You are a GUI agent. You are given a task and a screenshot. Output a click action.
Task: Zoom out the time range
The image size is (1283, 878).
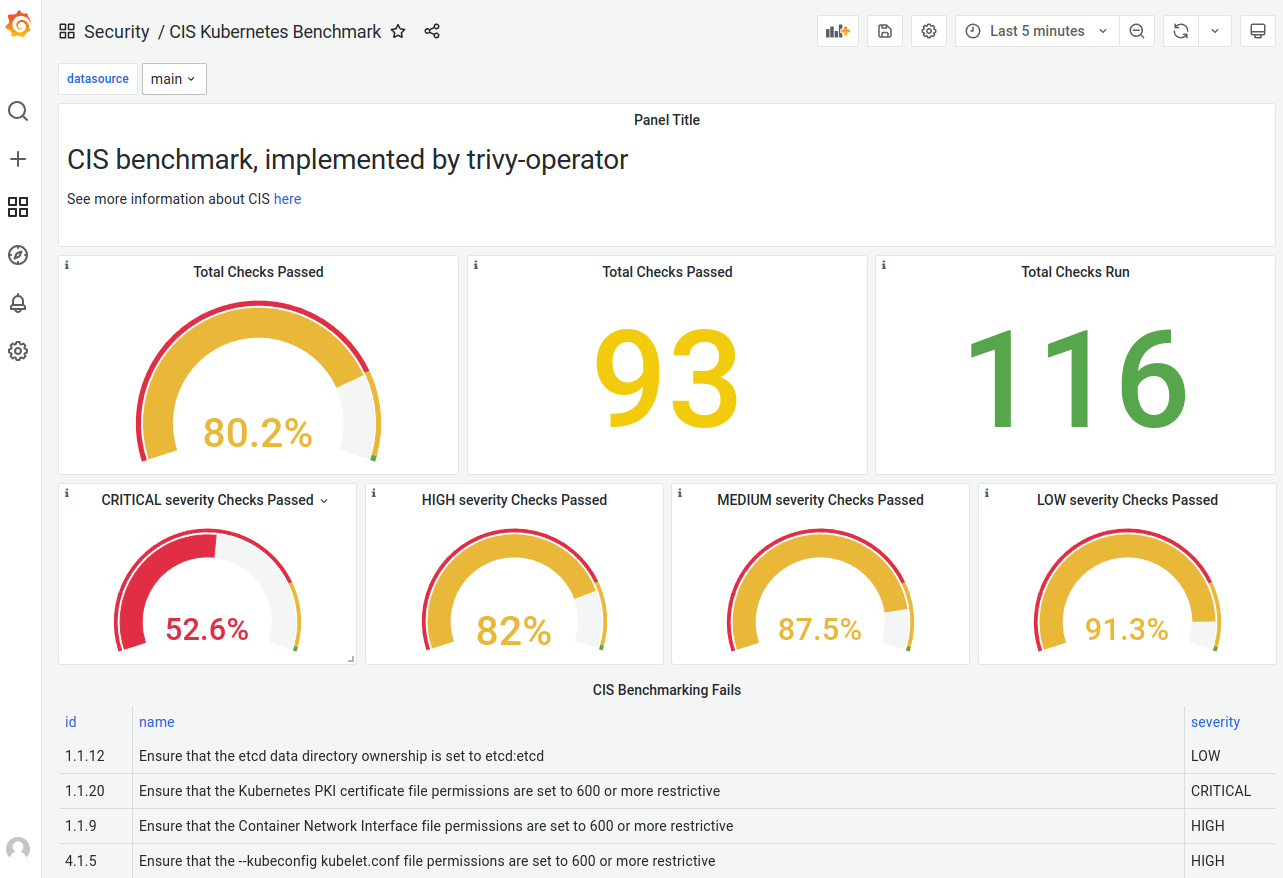pos(1137,31)
